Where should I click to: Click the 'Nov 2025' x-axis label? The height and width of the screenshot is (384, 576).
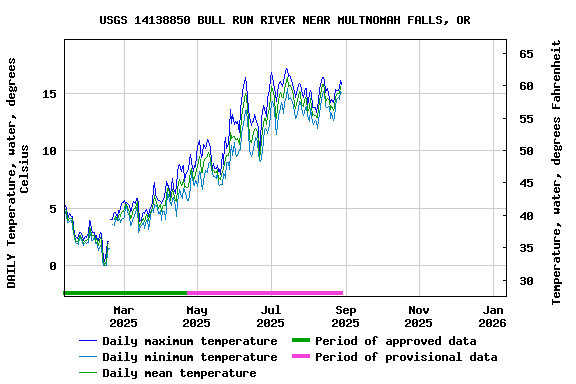418,316
